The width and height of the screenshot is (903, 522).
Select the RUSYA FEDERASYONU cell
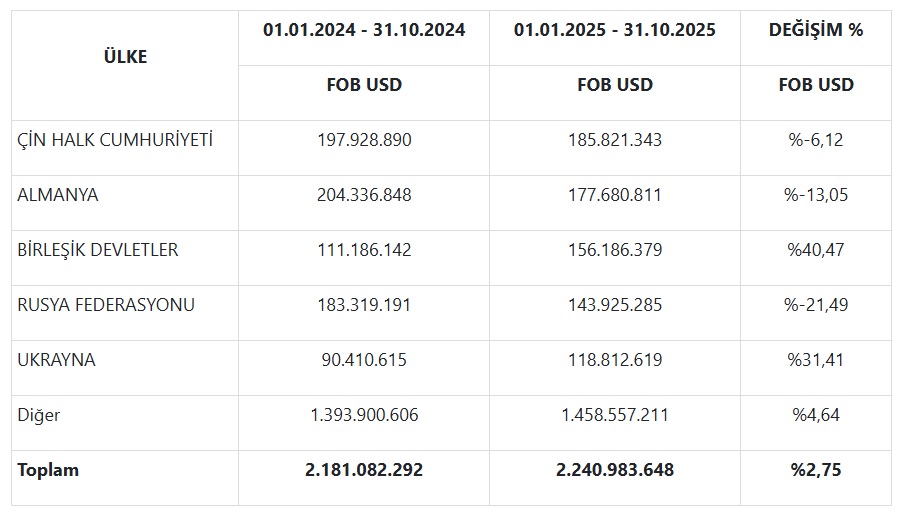point(106,305)
